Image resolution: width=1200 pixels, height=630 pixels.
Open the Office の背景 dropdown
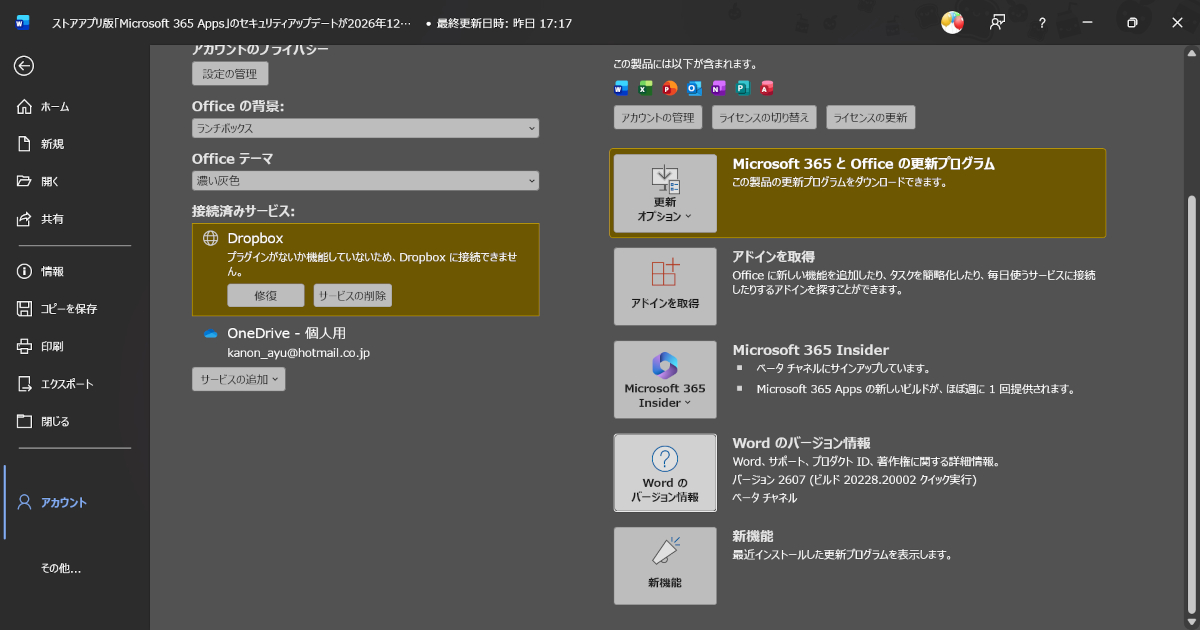pyautogui.click(x=365, y=128)
